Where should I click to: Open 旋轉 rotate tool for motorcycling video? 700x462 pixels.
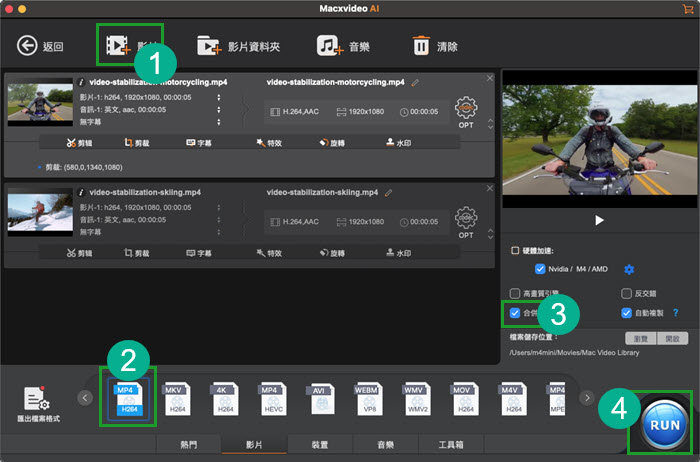tap(332, 143)
